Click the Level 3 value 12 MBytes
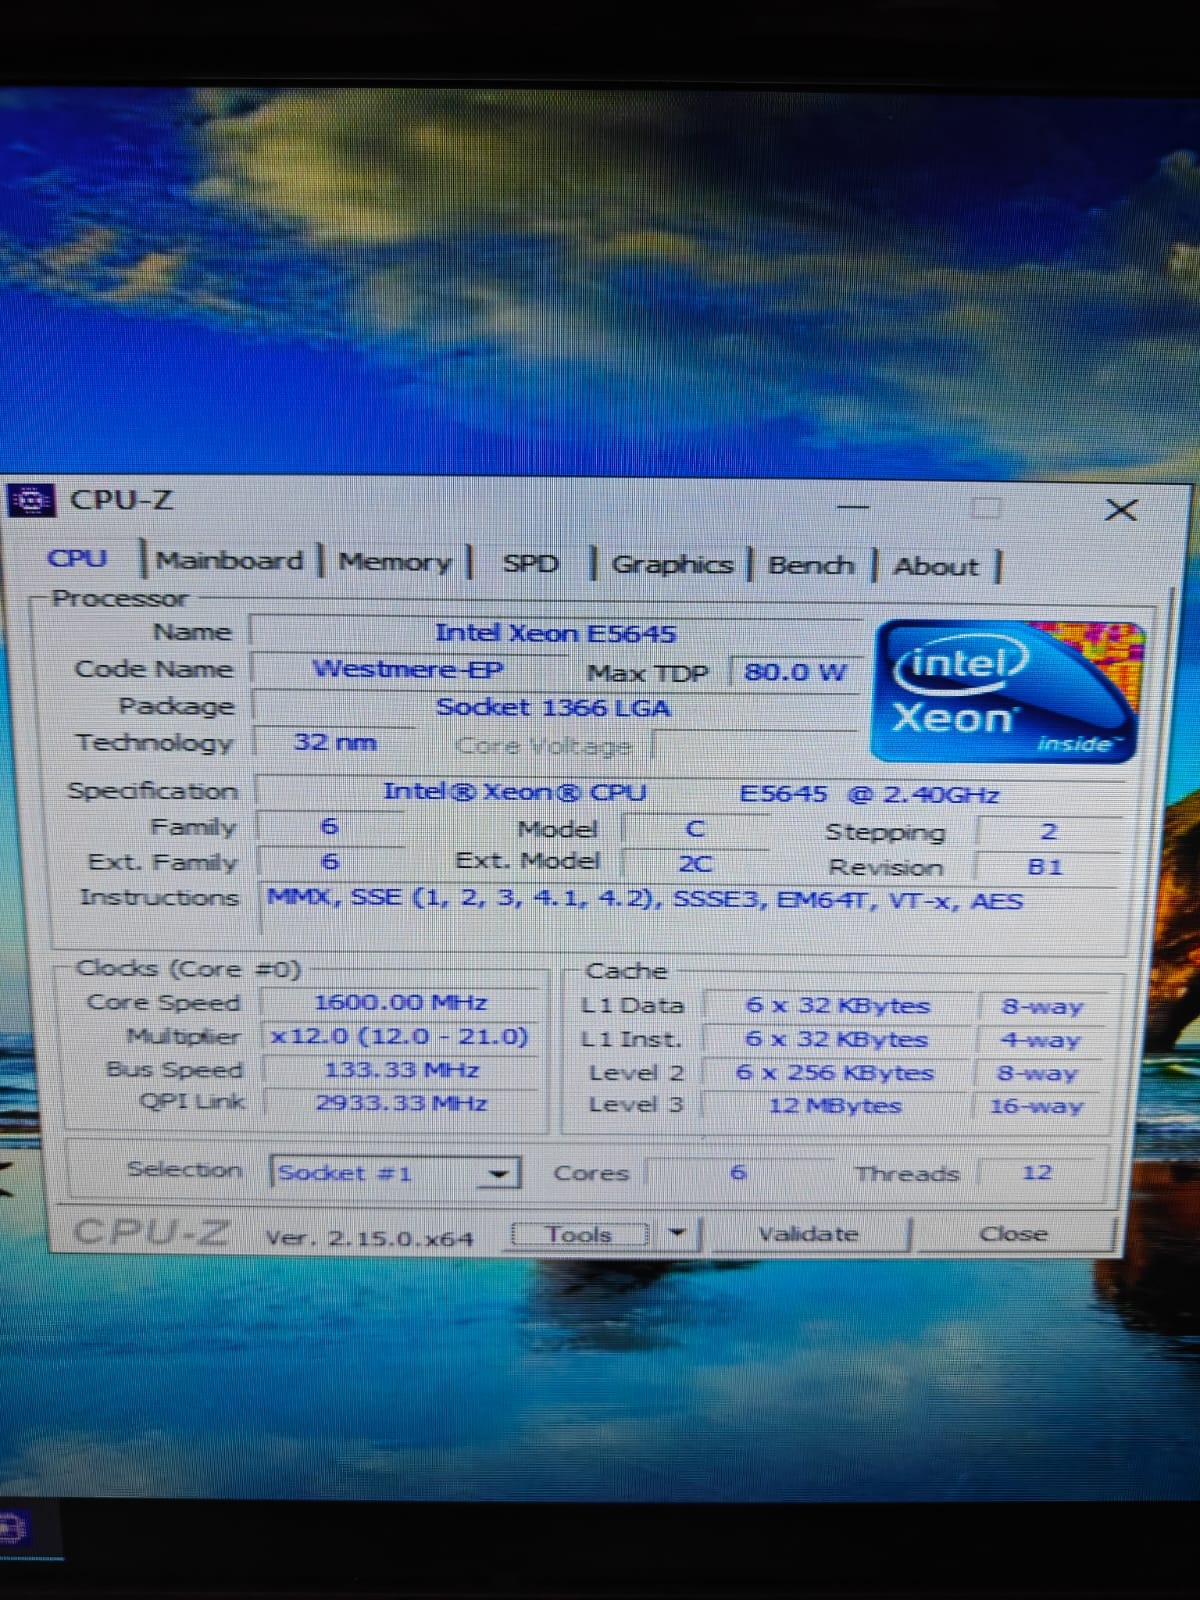 pyautogui.click(x=836, y=1106)
